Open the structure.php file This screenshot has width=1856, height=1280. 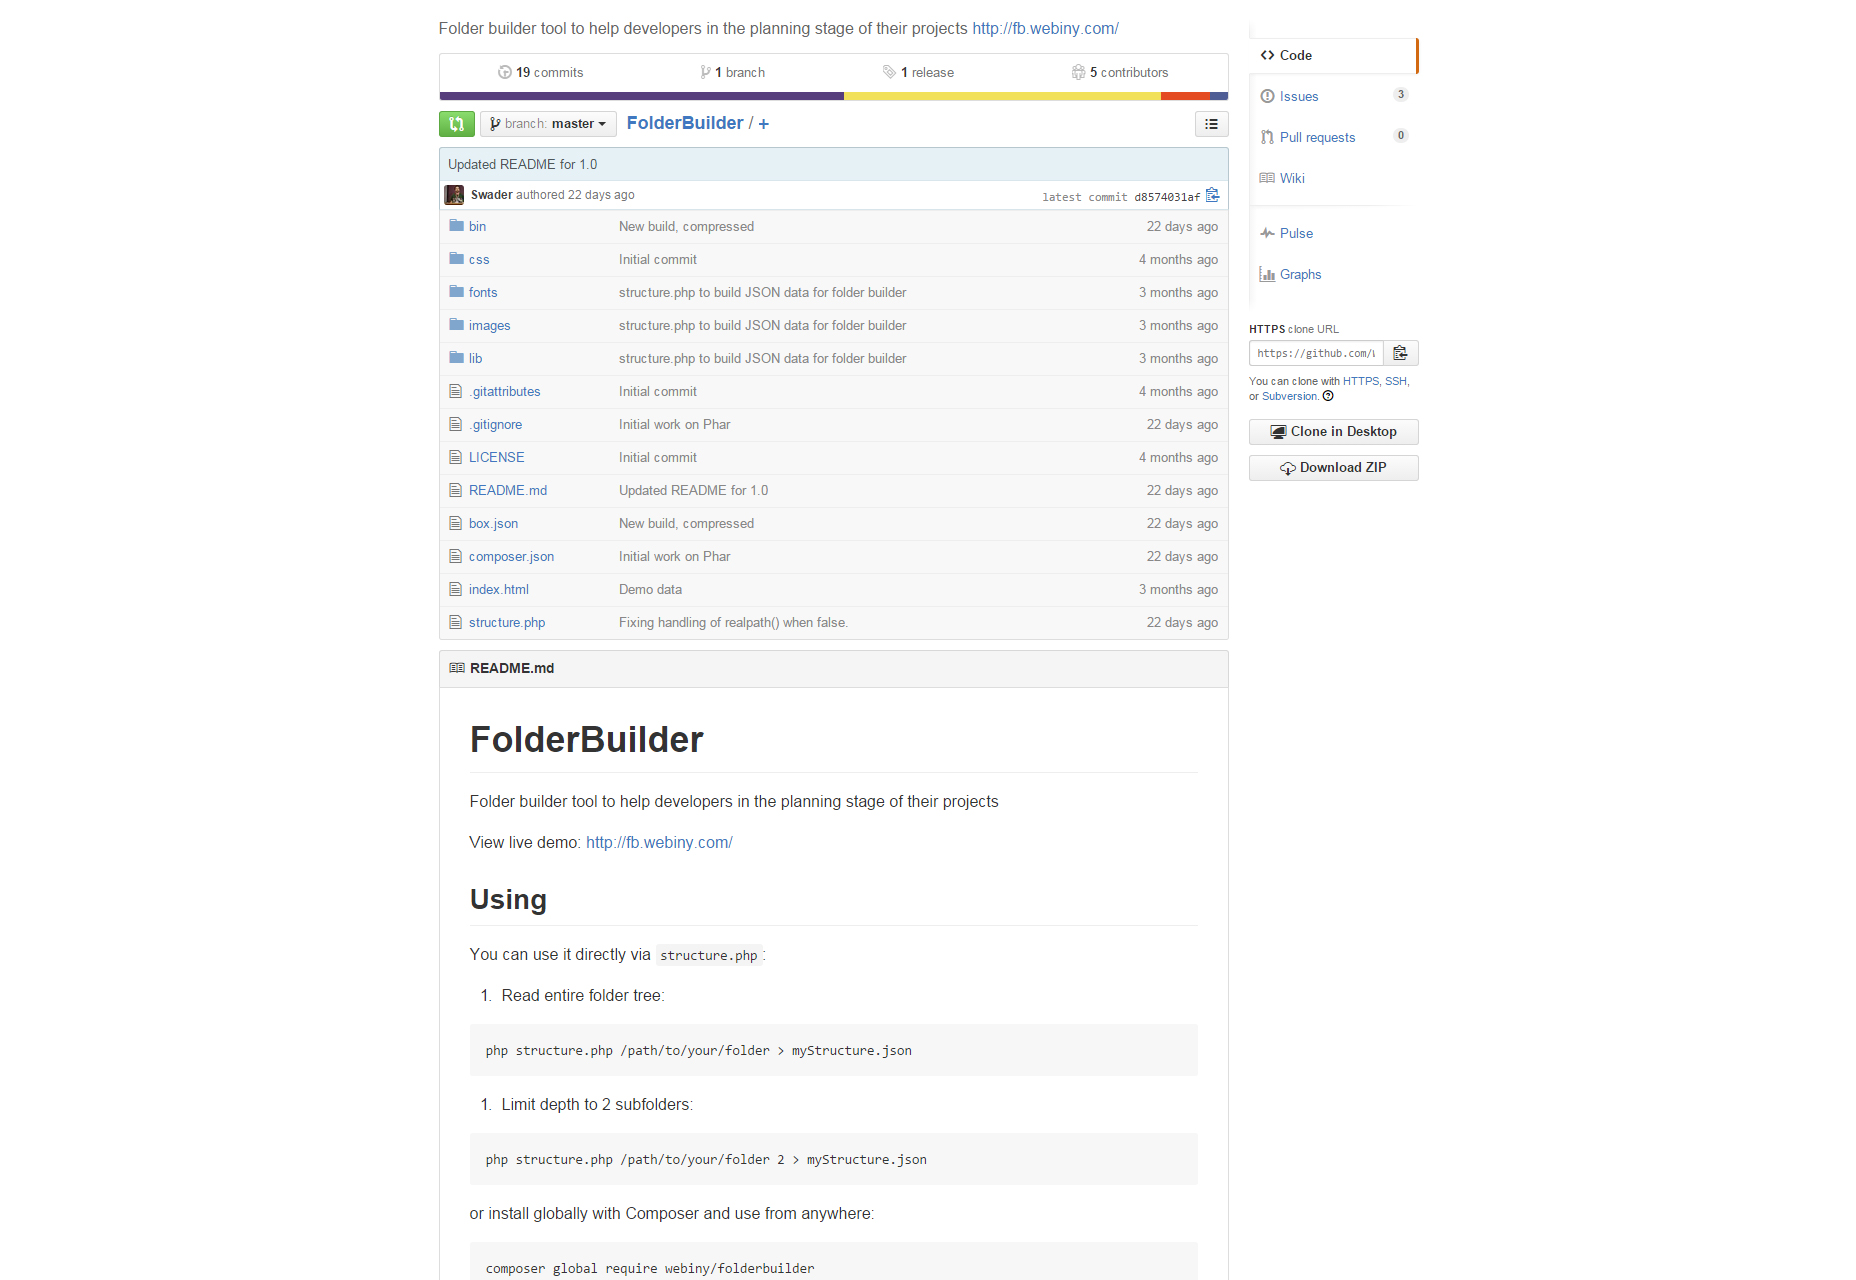(x=506, y=623)
